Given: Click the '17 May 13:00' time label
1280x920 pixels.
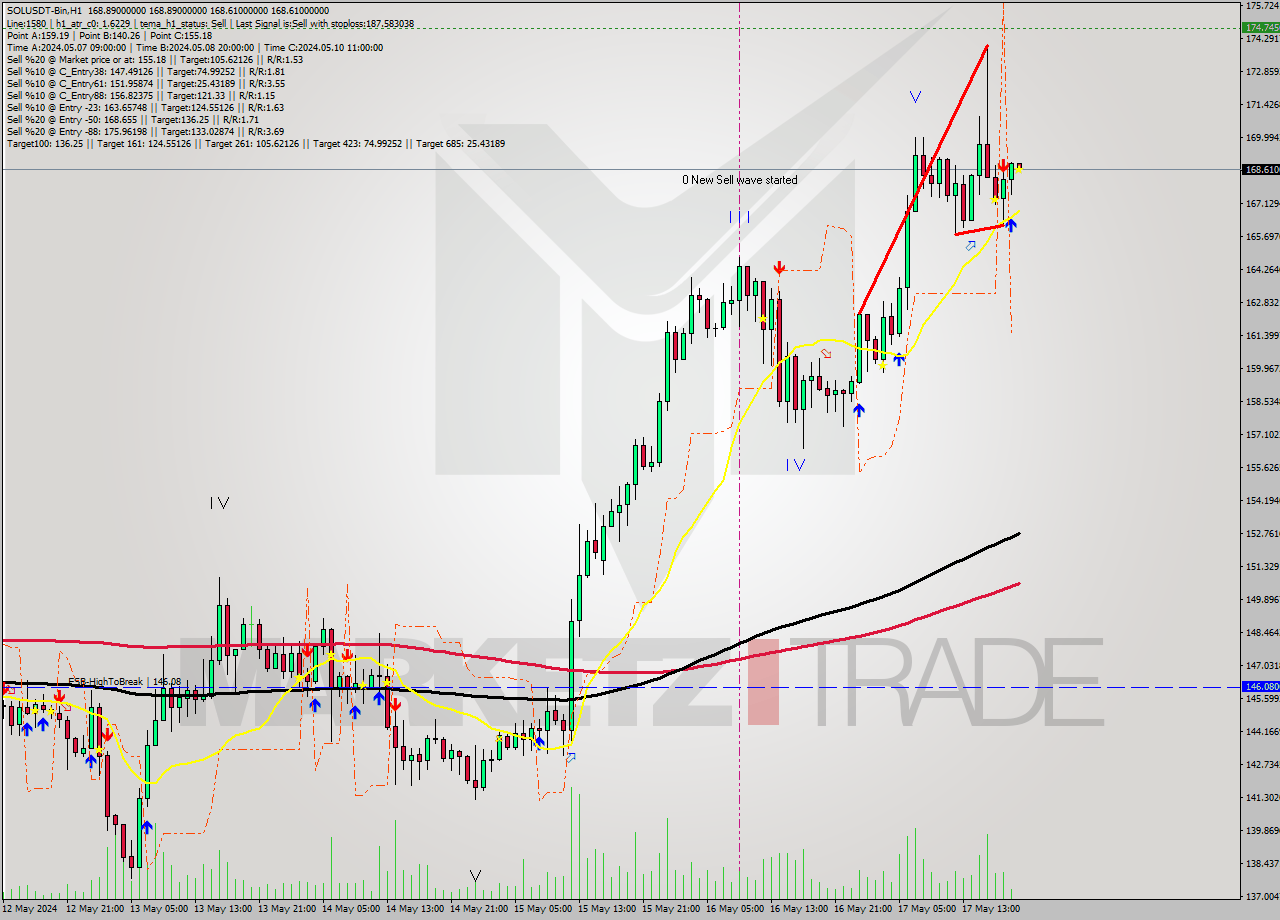Looking at the screenshot, I should (989, 909).
